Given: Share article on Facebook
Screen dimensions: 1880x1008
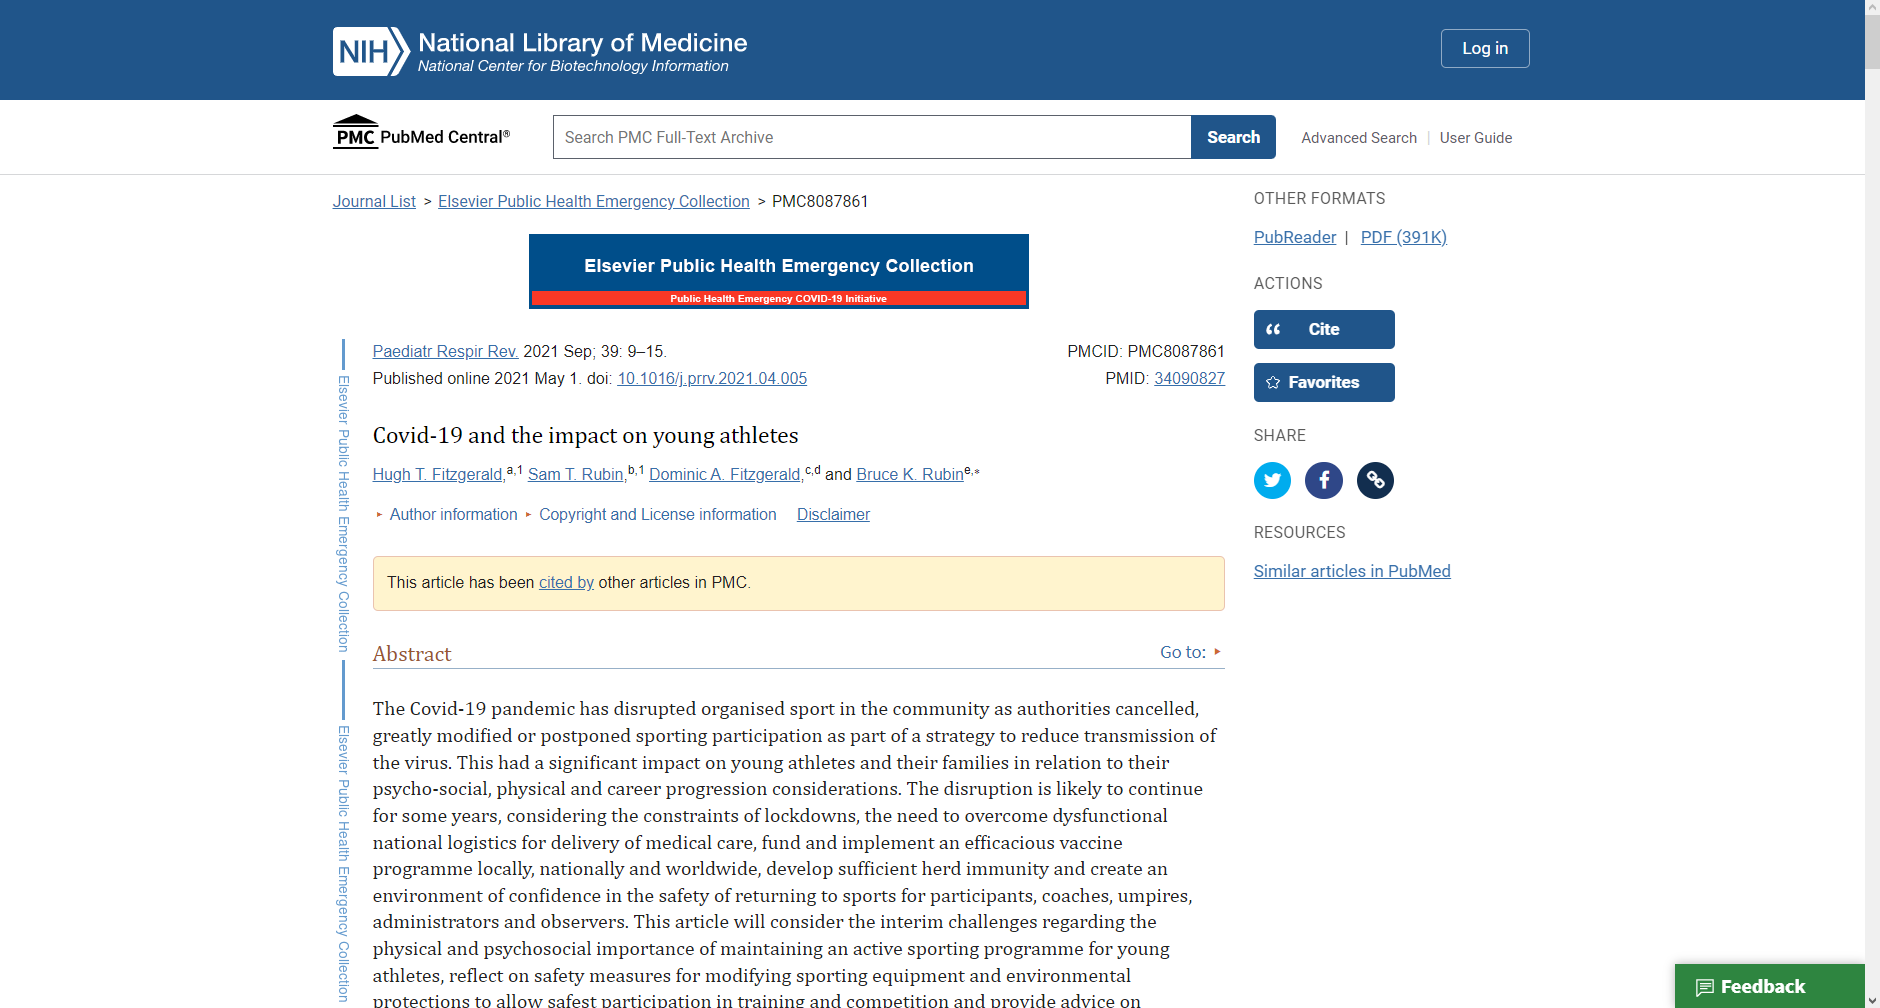Looking at the screenshot, I should point(1324,480).
